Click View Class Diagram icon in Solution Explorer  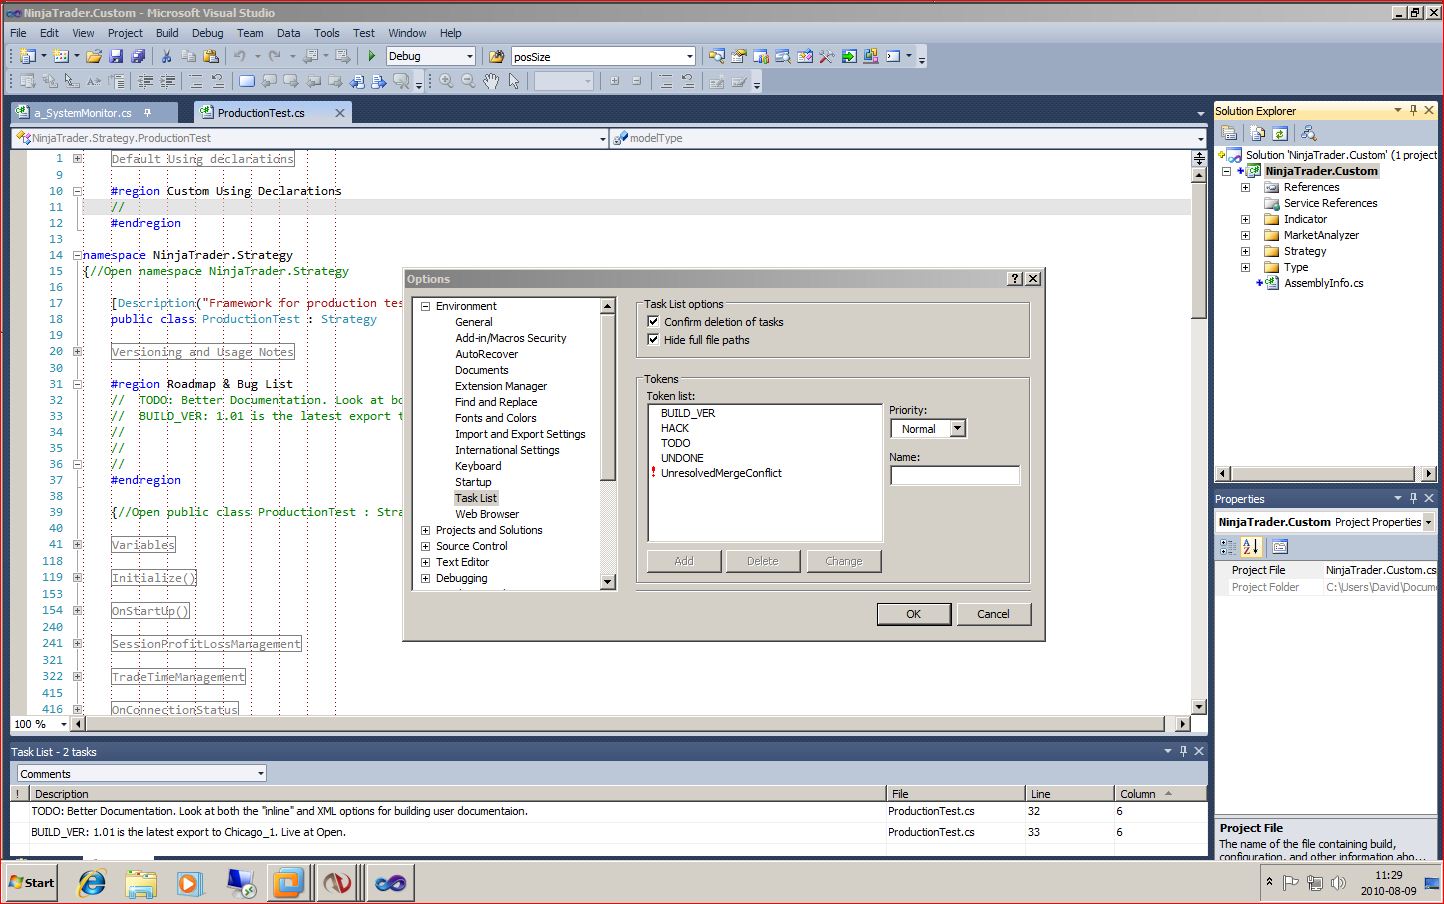[x=1308, y=133]
